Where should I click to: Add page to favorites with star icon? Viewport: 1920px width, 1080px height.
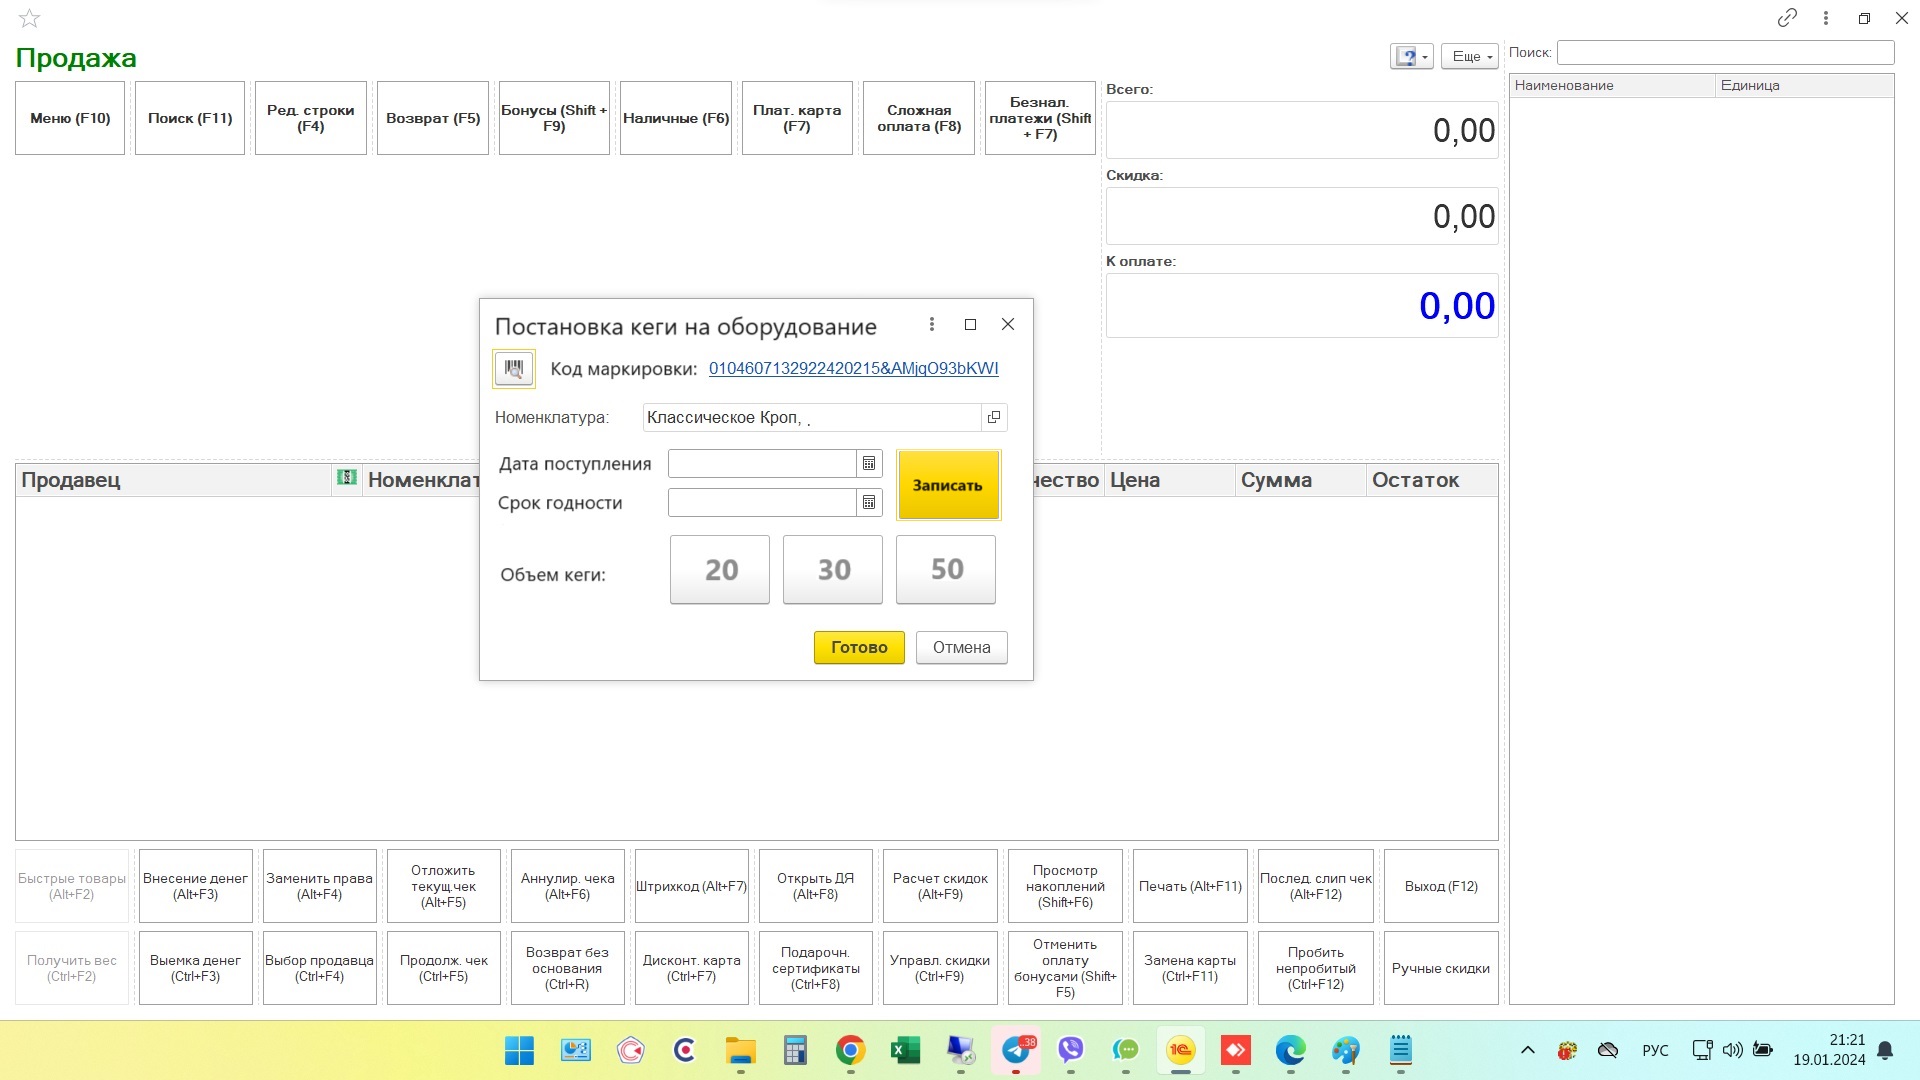tap(30, 18)
